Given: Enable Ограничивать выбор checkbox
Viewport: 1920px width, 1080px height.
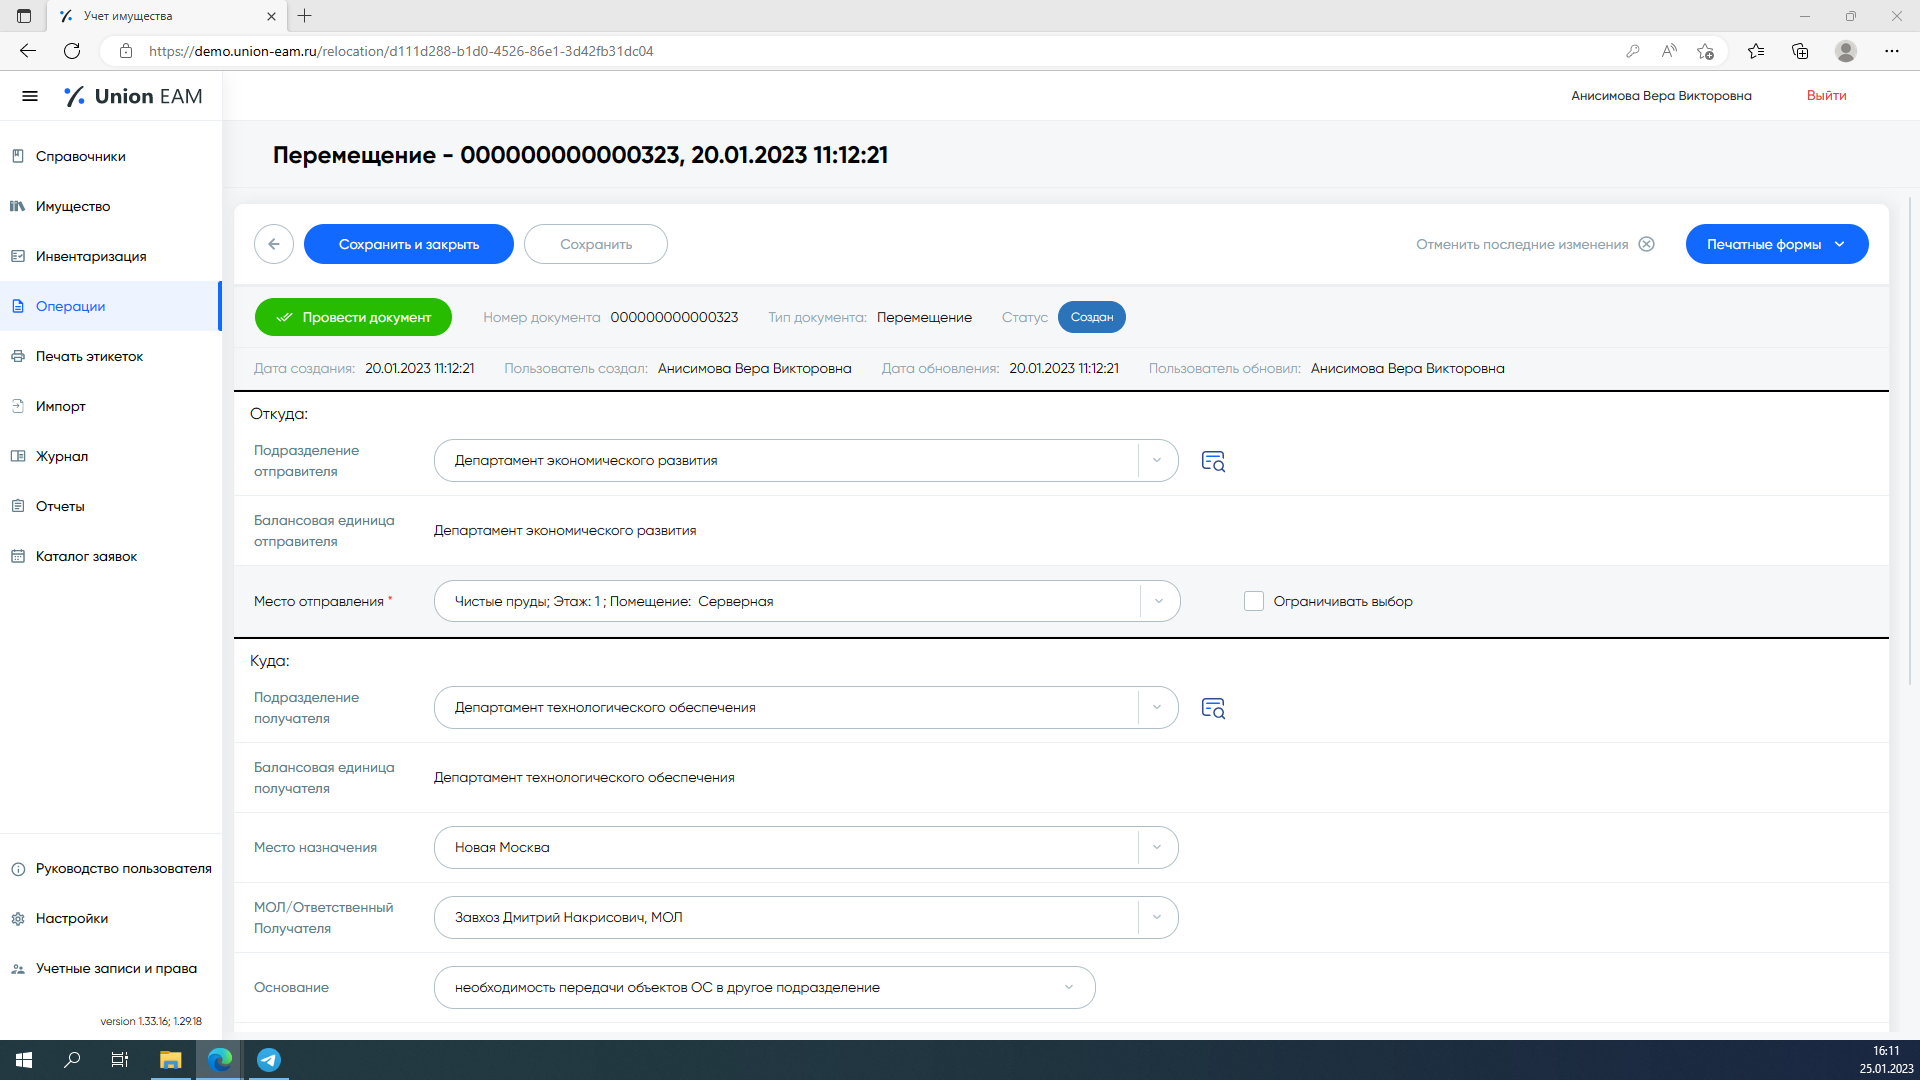Looking at the screenshot, I should (1254, 601).
